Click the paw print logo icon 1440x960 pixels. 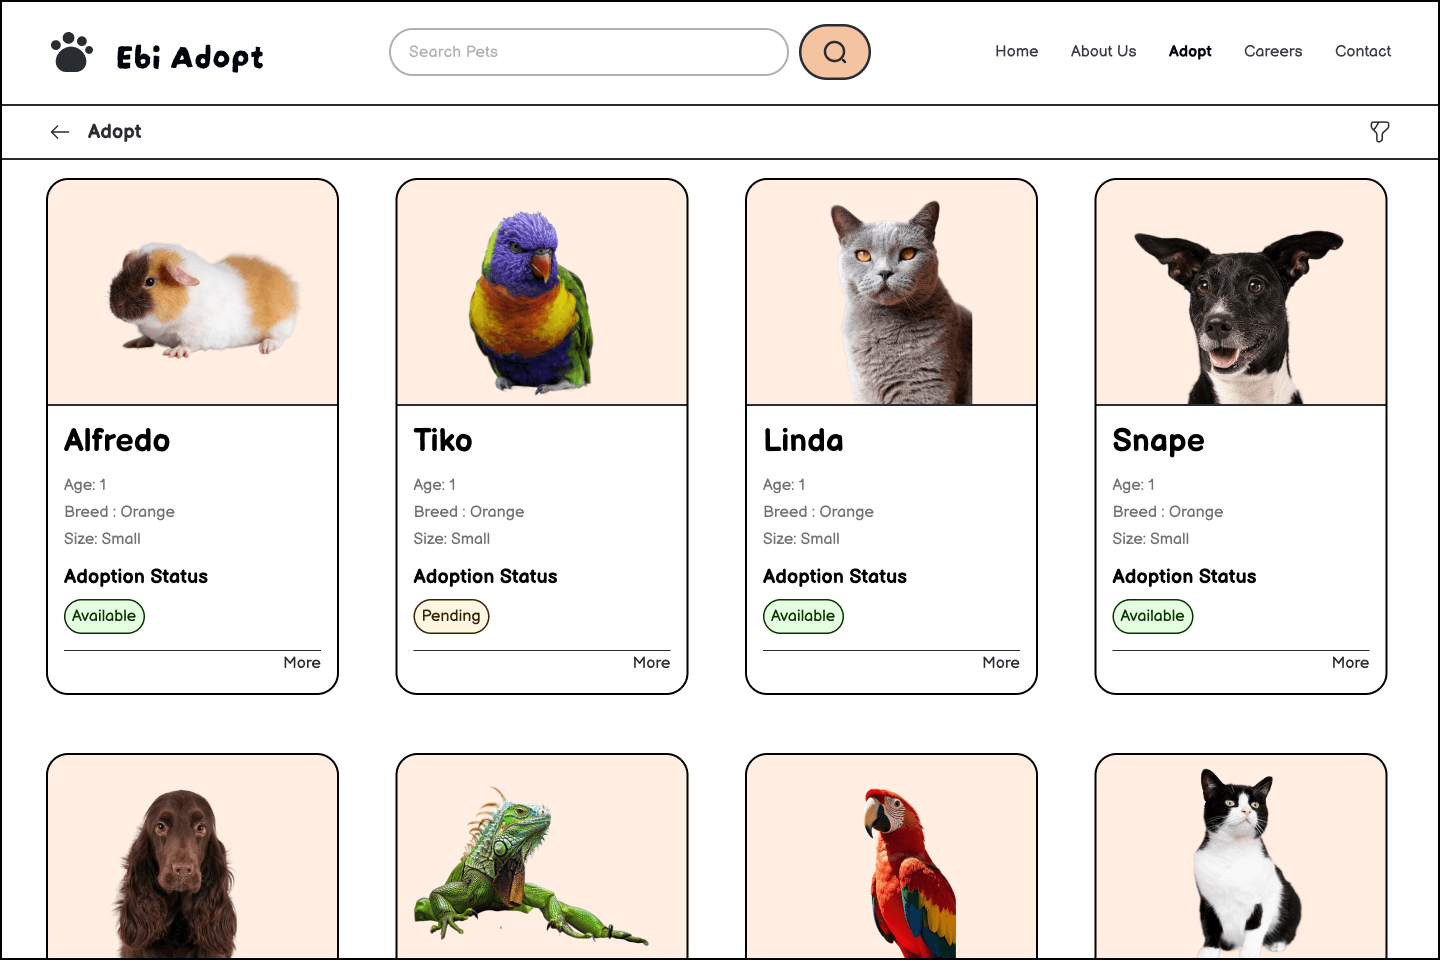[x=72, y=53]
